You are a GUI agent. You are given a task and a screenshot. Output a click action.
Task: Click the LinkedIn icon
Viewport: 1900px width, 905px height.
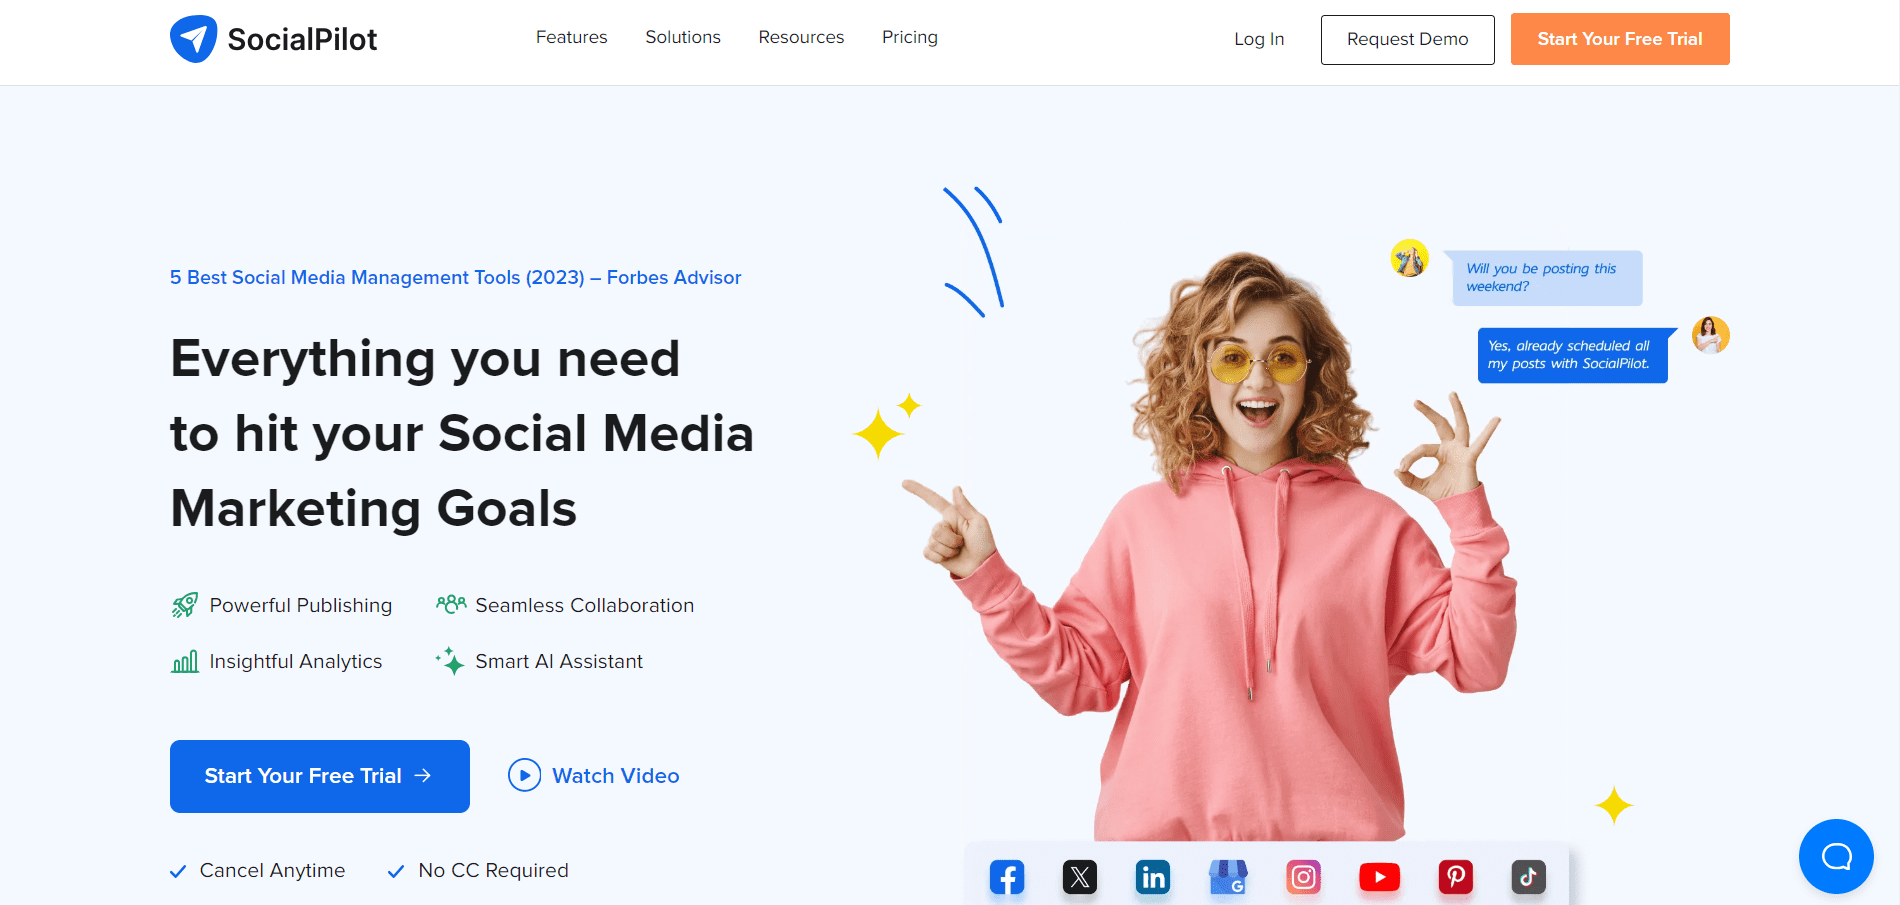pyautogui.click(x=1152, y=877)
